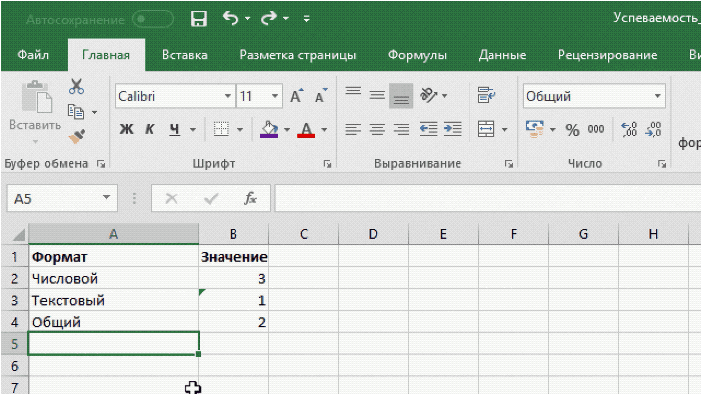Click the Orientation text rotation icon

[429, 95]
